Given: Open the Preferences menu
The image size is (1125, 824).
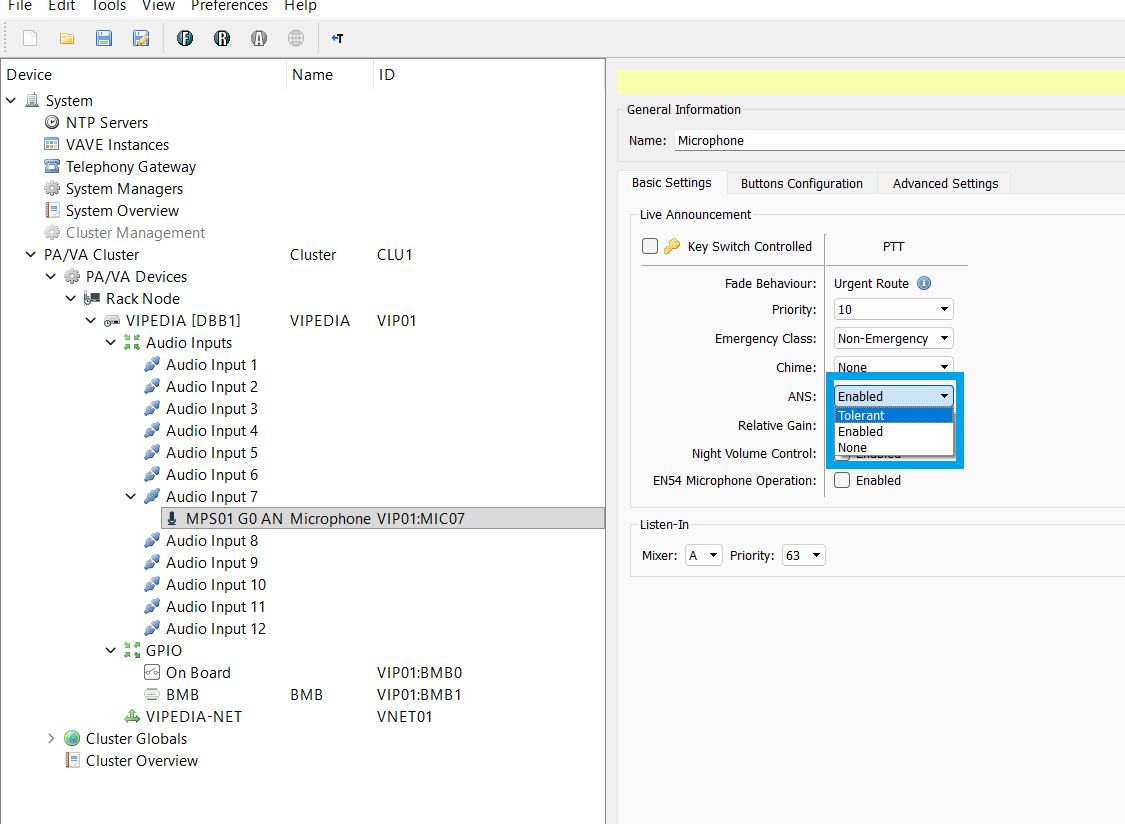Looking at the screenshot, I should (x=230, y=6).
